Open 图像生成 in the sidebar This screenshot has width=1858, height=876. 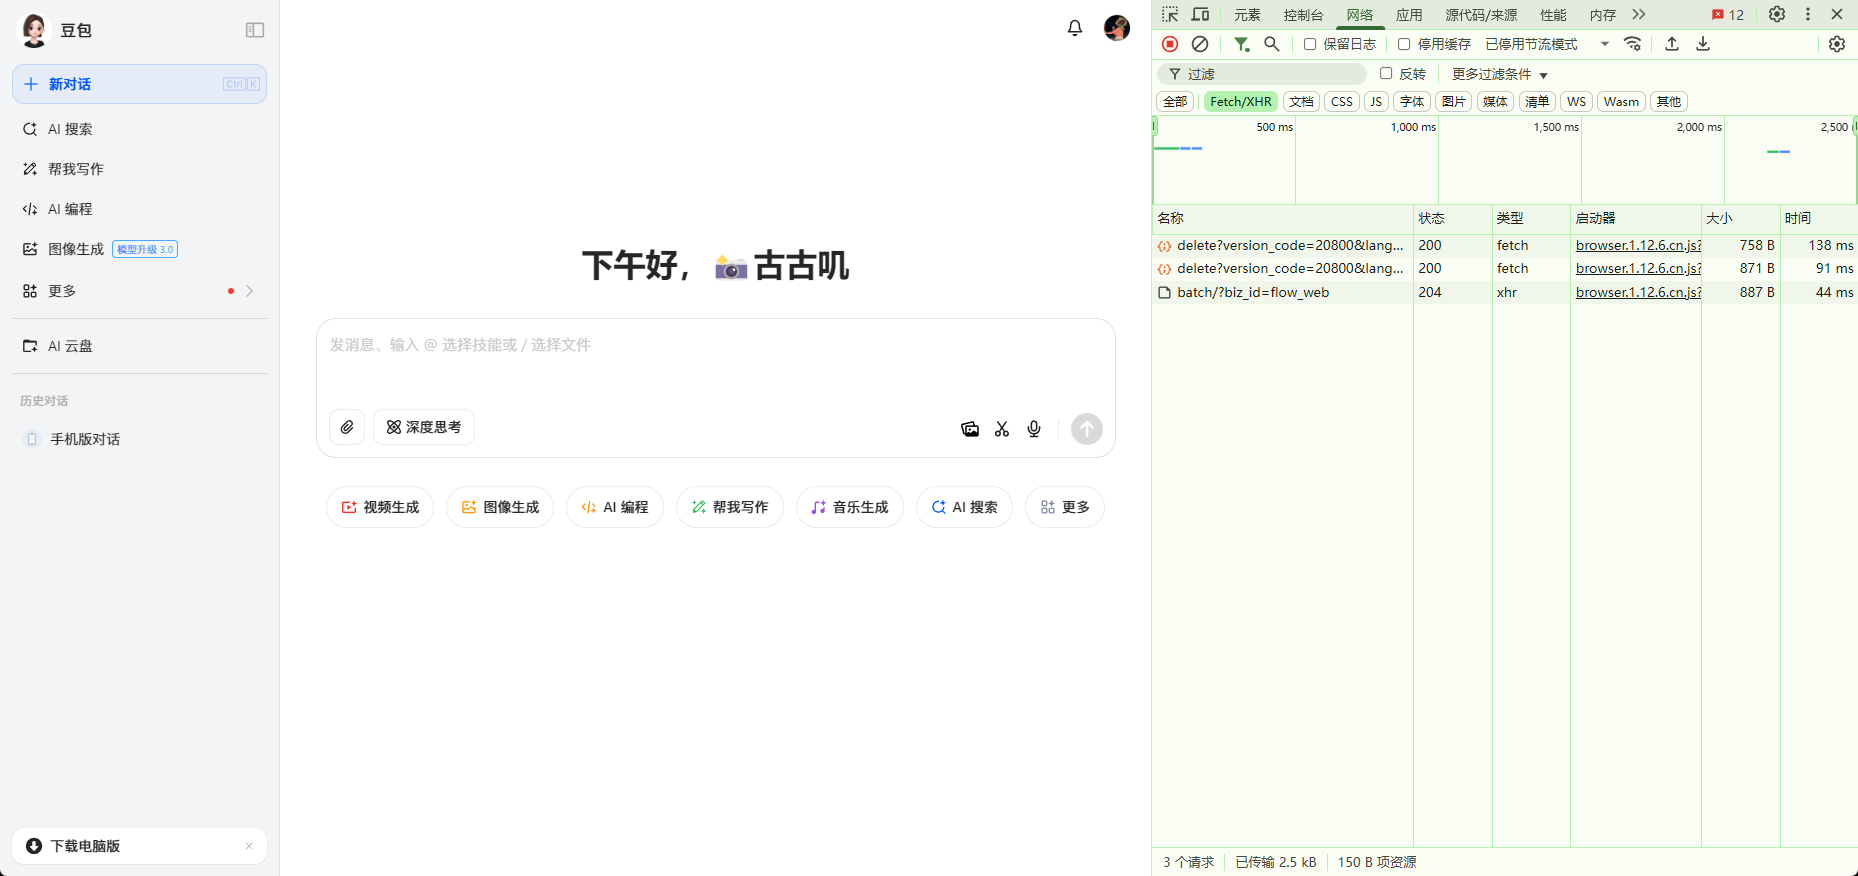click(139, 249)
